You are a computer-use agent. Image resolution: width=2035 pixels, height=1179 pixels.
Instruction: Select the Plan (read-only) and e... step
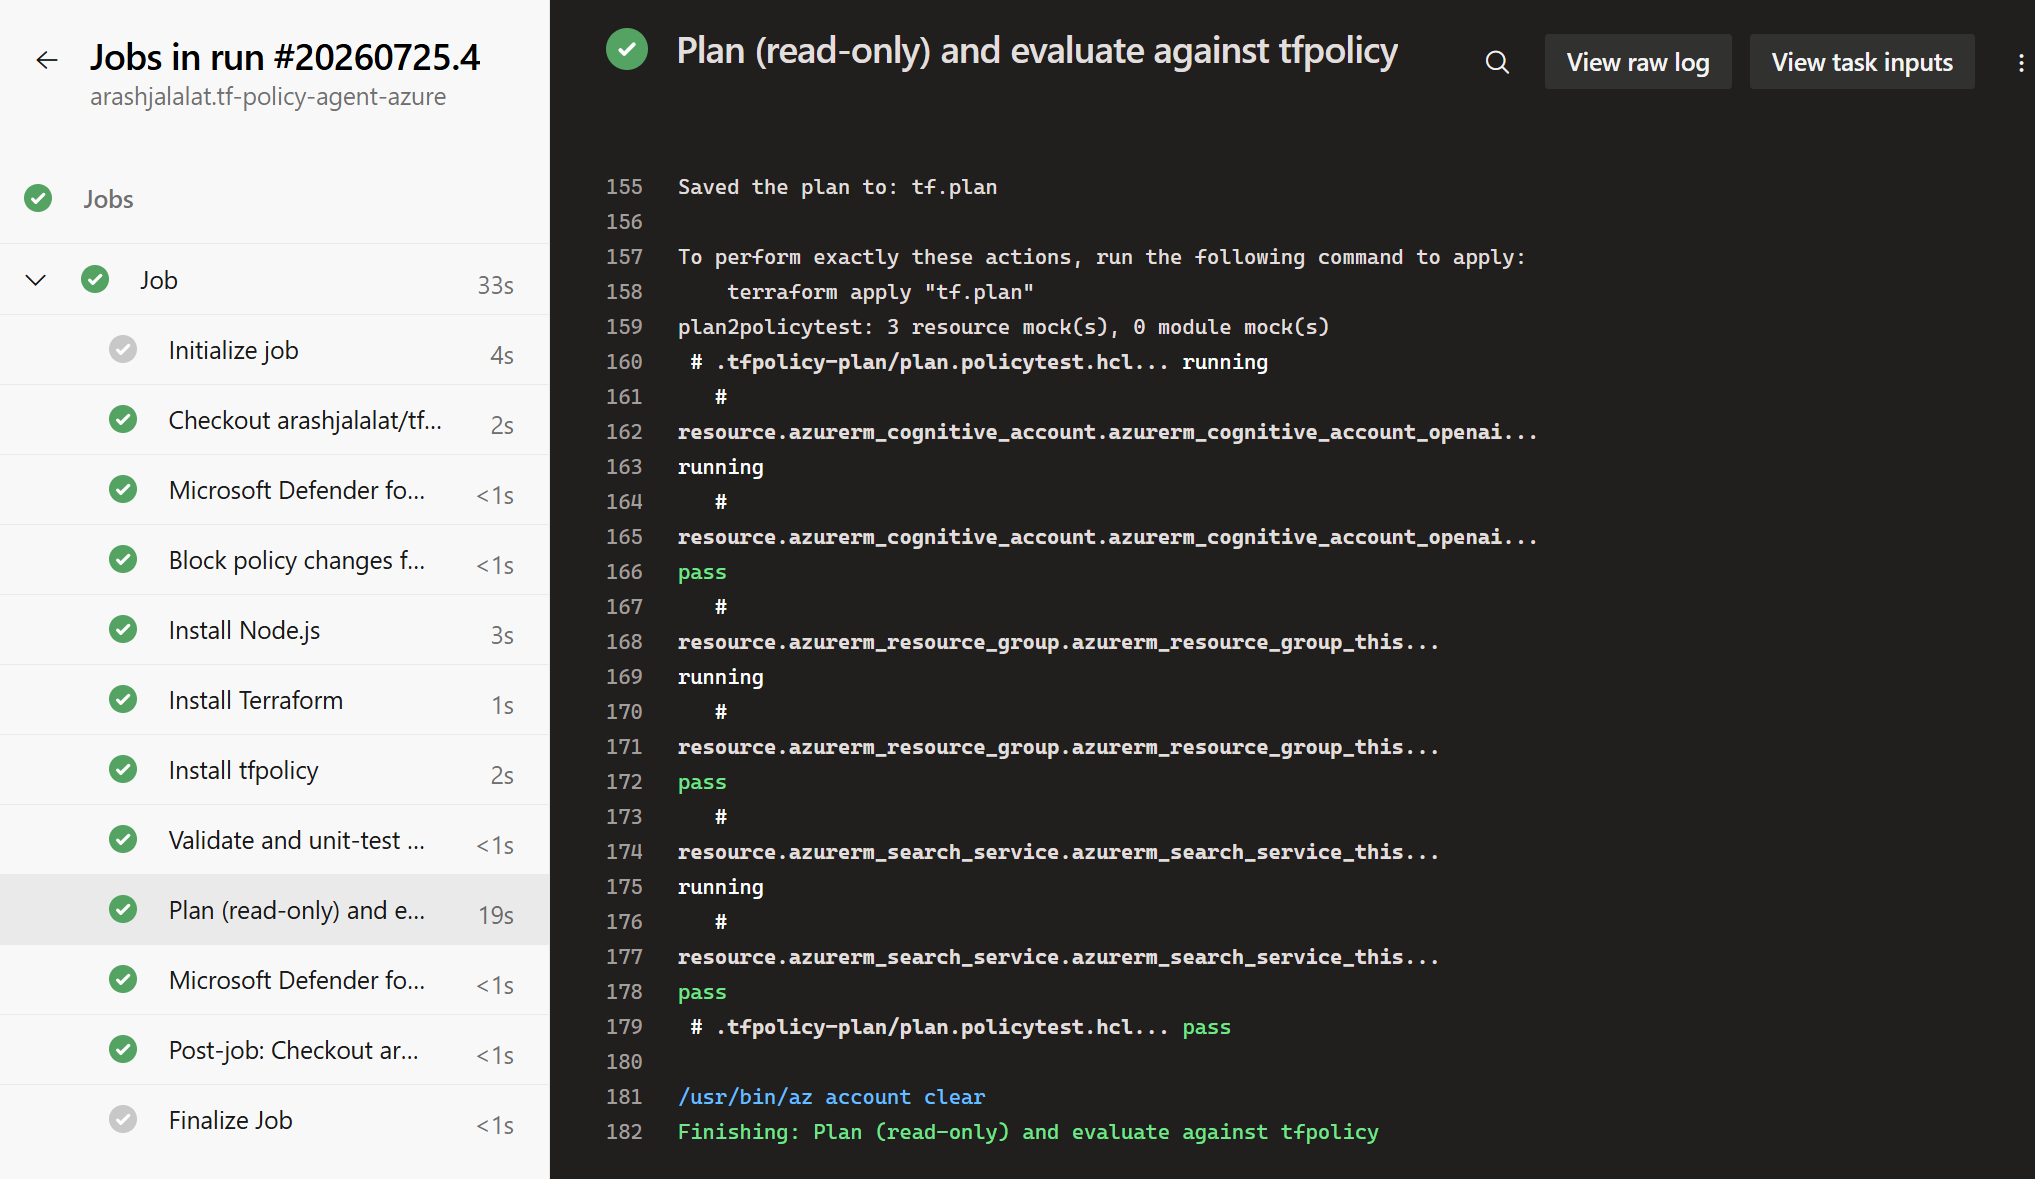coord(274,910)
